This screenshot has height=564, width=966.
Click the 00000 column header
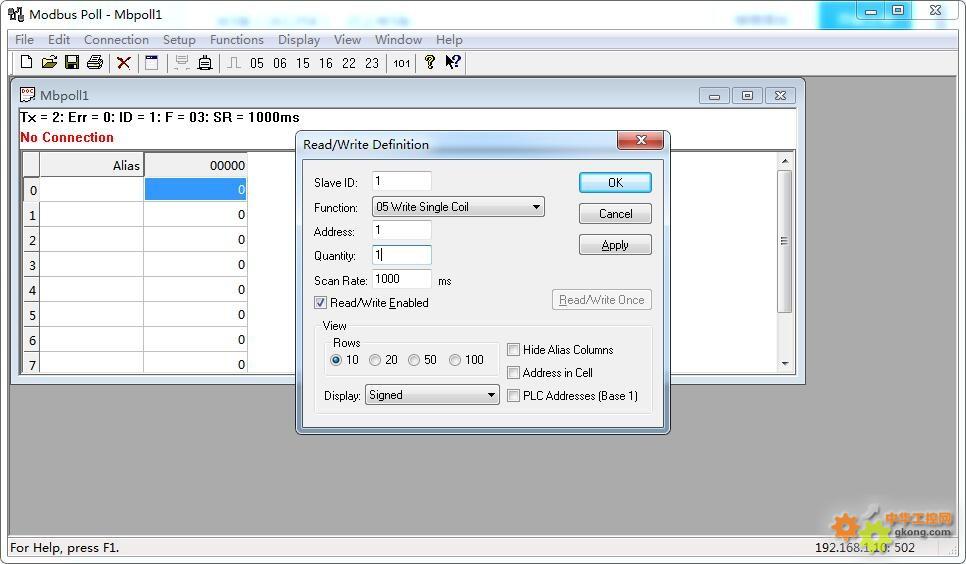195,165
